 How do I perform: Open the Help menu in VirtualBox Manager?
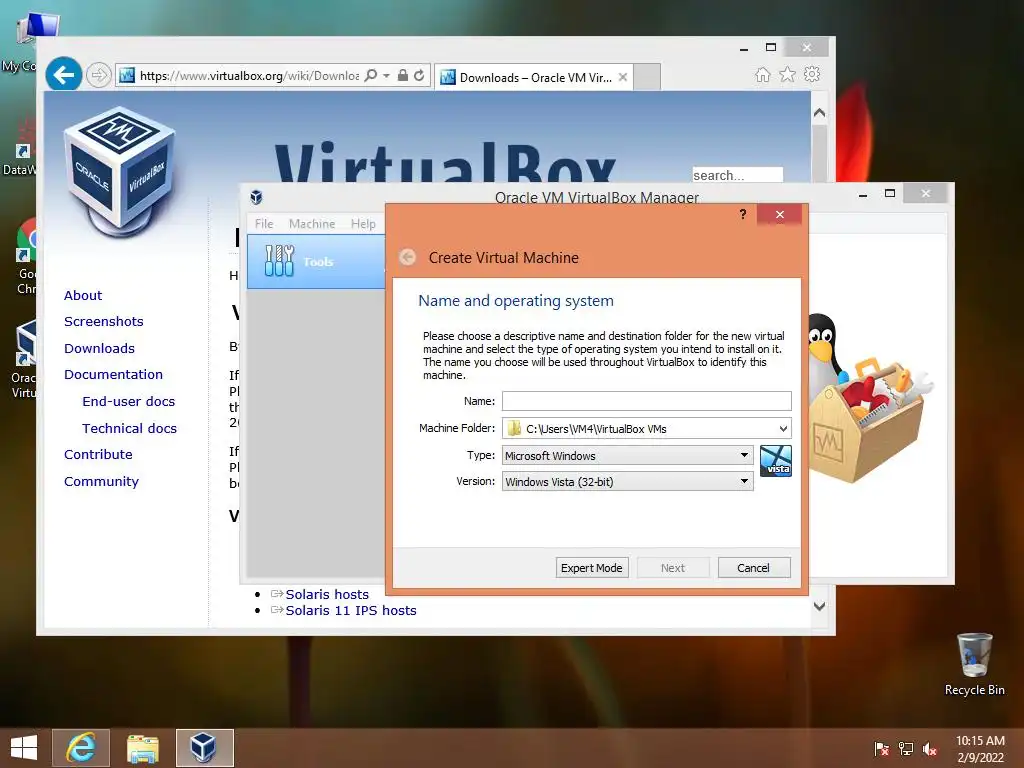pos(363,223)
